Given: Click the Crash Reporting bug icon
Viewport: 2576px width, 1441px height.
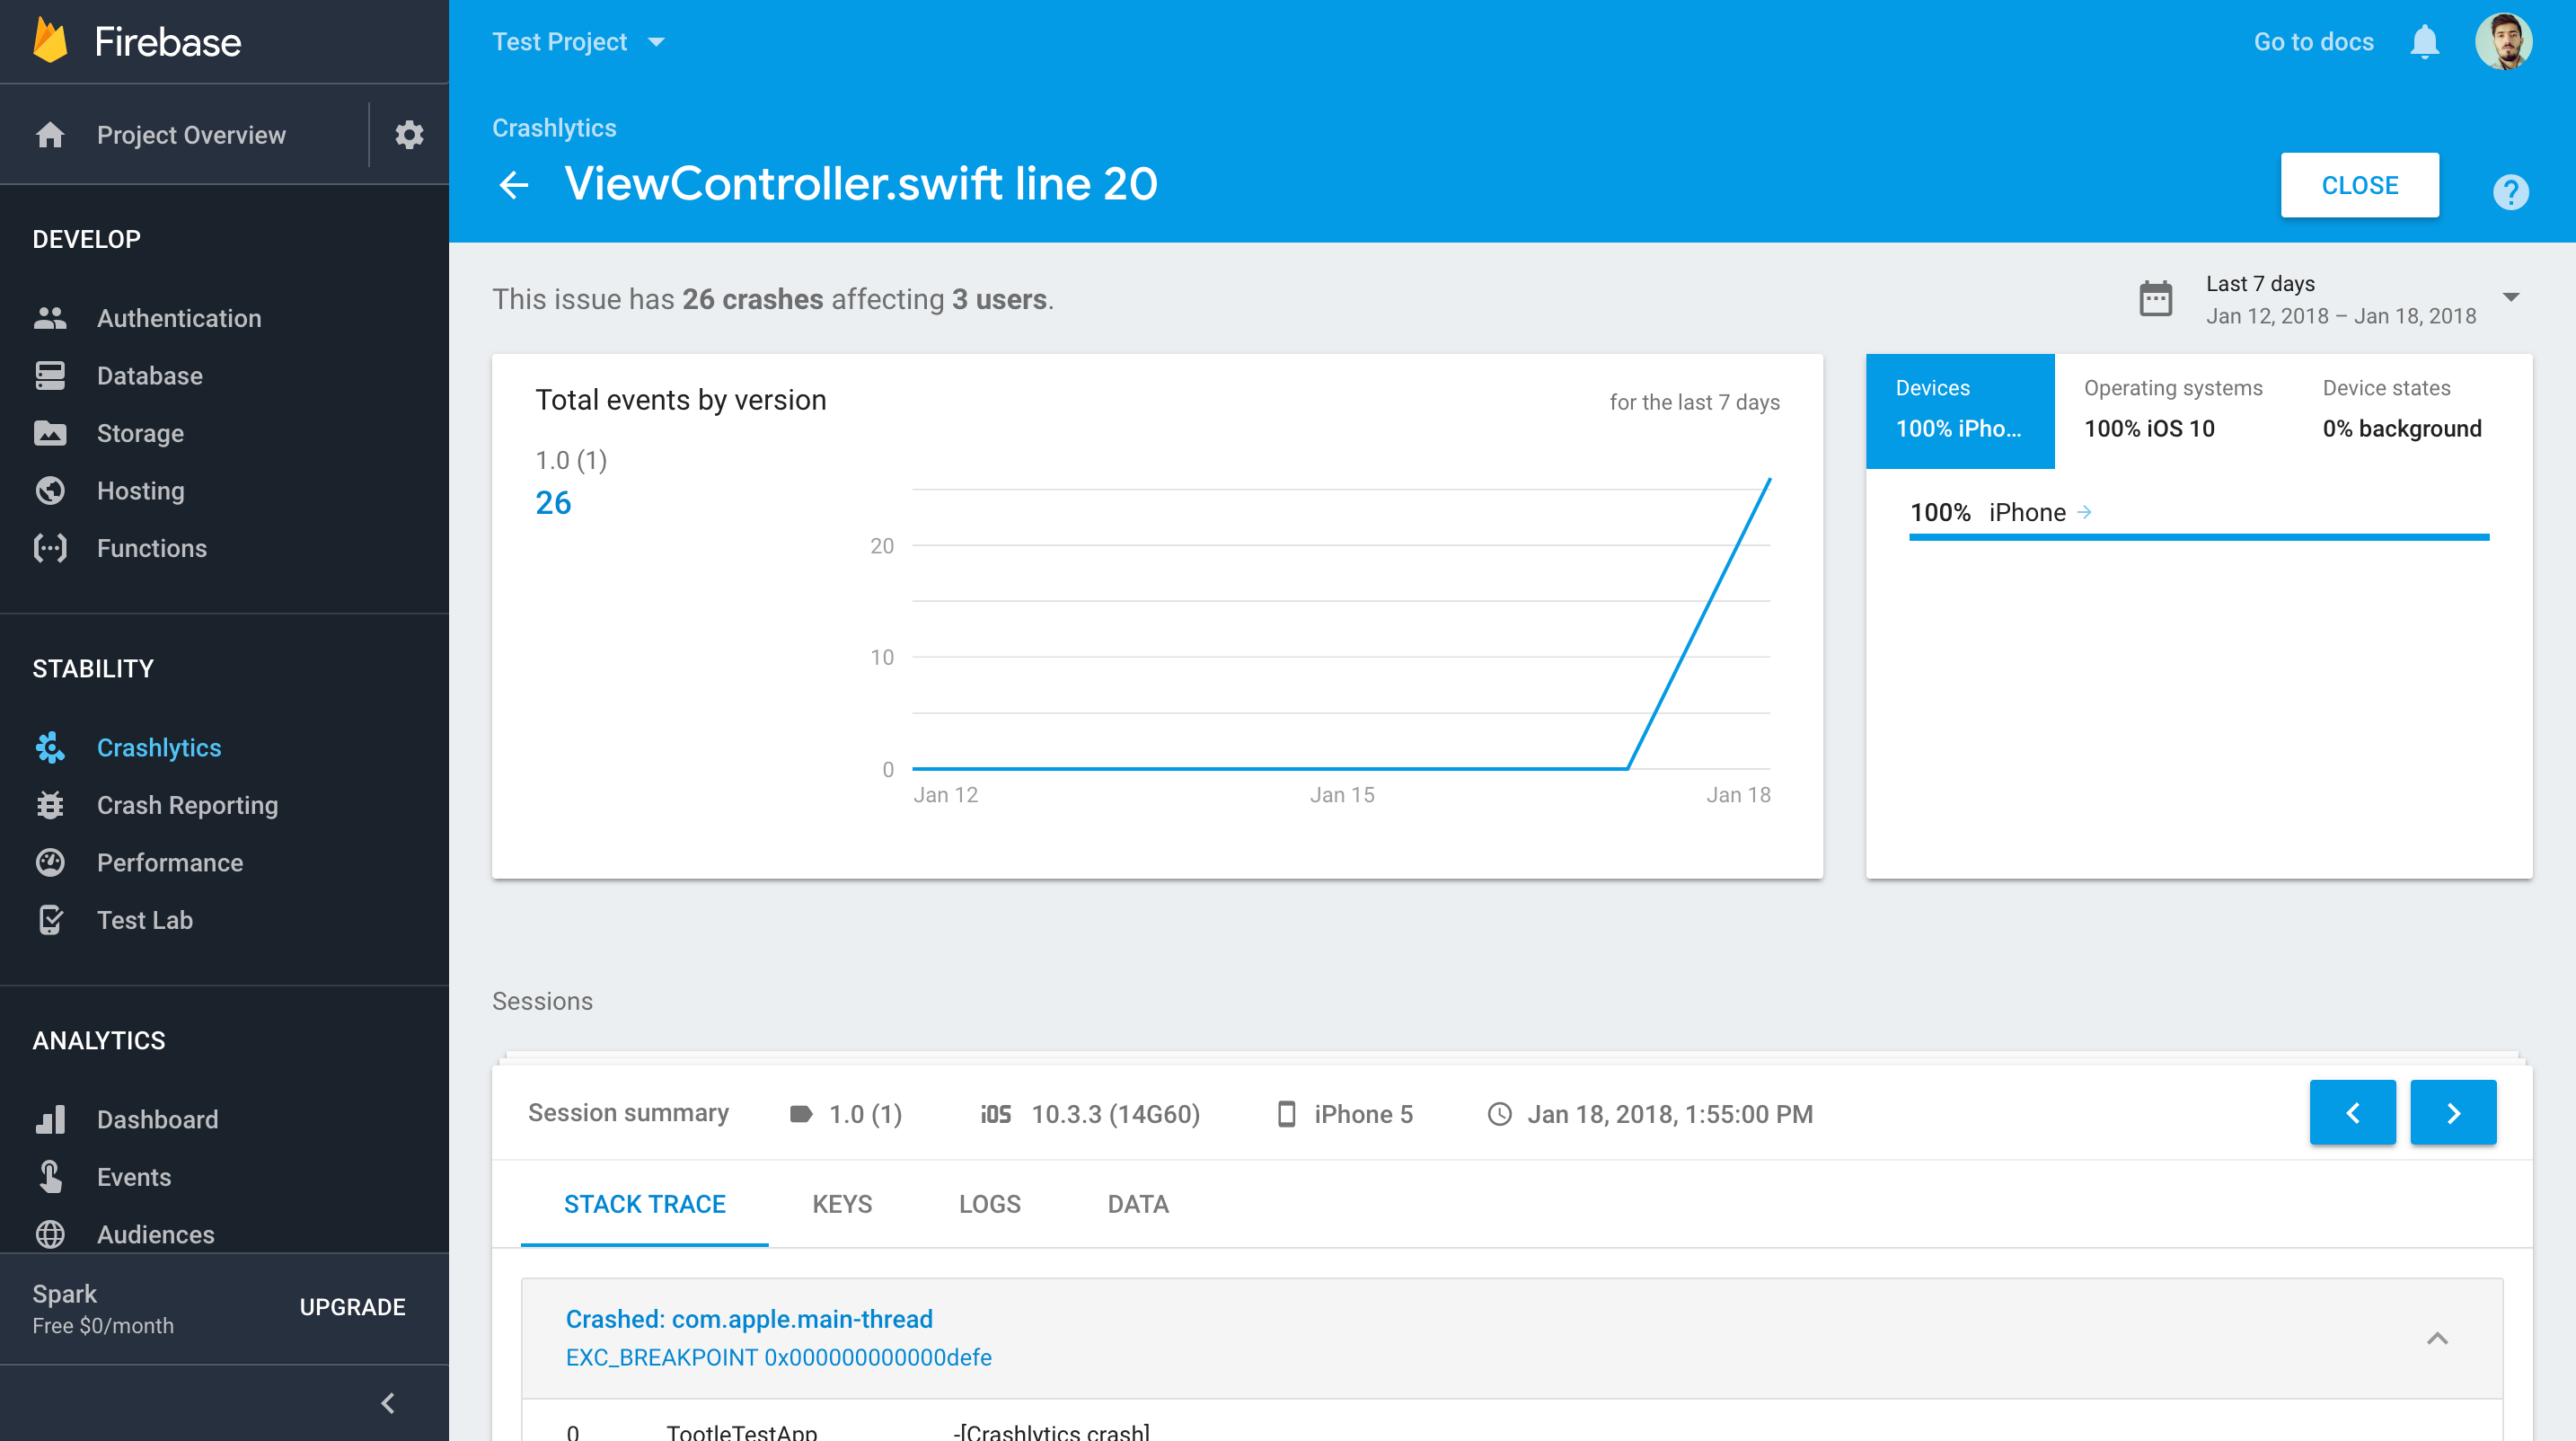Looking at the screenshot, I should 50,805.
